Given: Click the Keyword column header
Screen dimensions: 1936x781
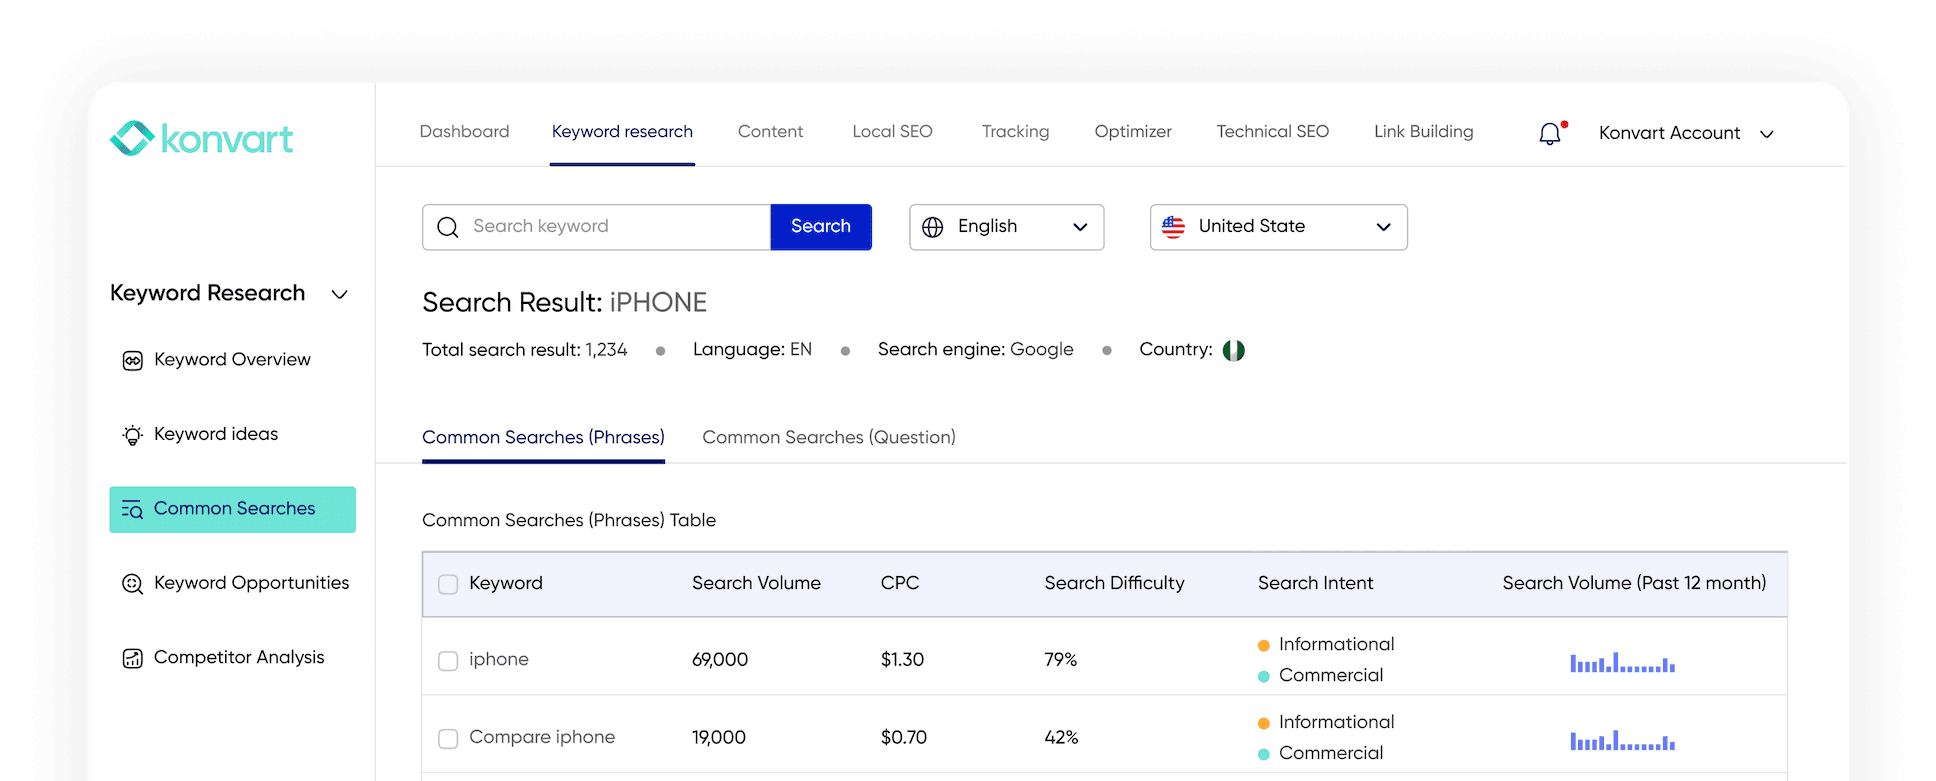Looking at the screenshot, I should [506, 583].
